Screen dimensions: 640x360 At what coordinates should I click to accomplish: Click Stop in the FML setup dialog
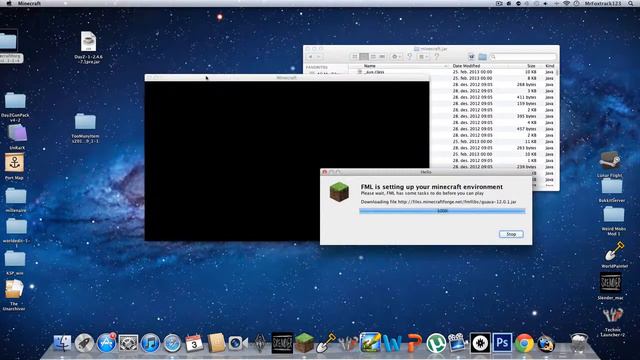click(511, 234)
